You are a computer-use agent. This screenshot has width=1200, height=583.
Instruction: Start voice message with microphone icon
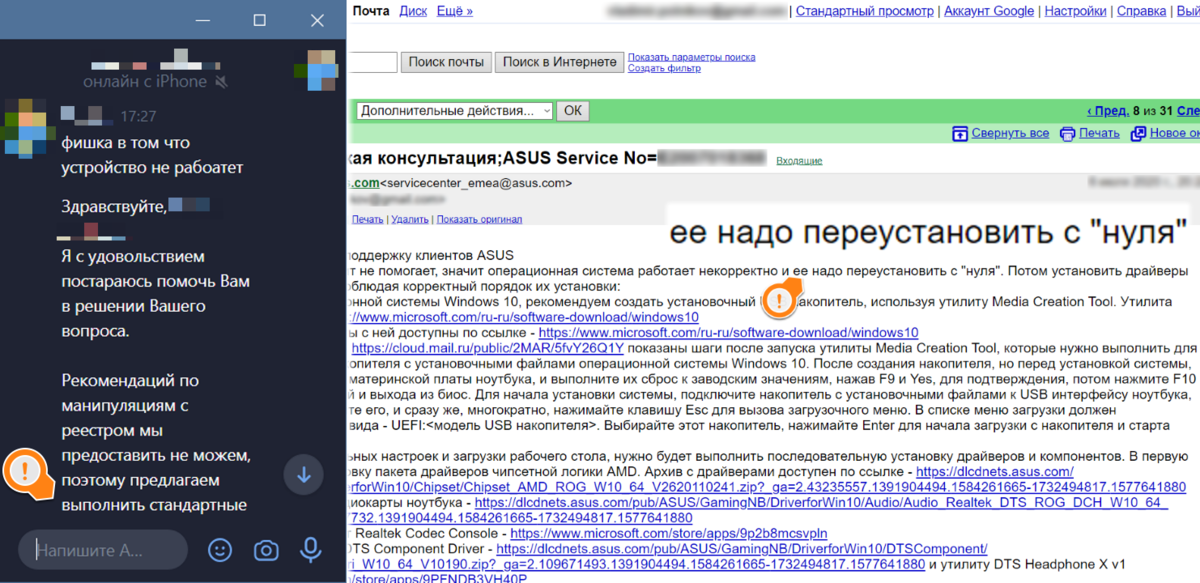point(311,550)
